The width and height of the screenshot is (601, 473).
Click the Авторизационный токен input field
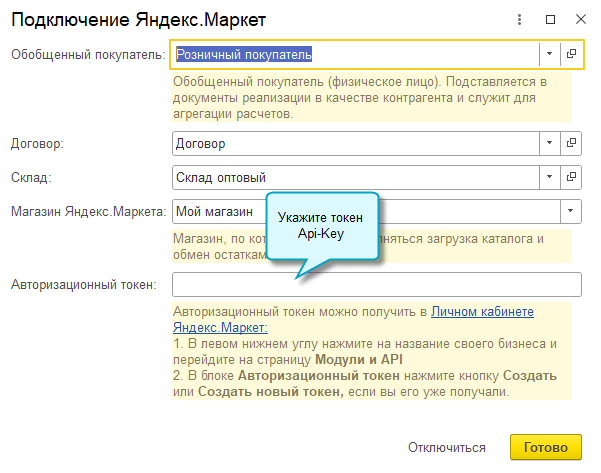[376, 285]
